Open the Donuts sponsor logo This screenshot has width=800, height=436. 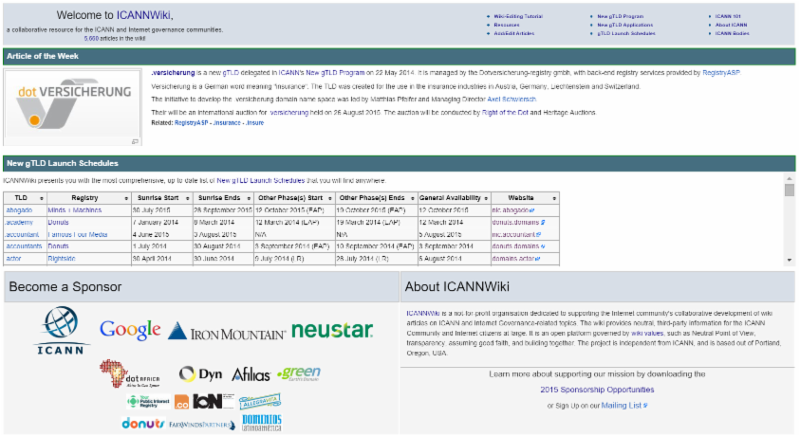[143, 423]
